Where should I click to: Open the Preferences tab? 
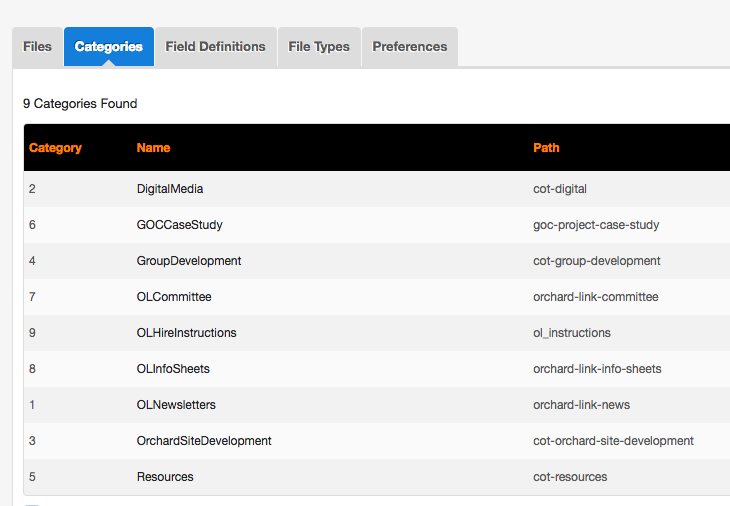(x=409, y=47)
